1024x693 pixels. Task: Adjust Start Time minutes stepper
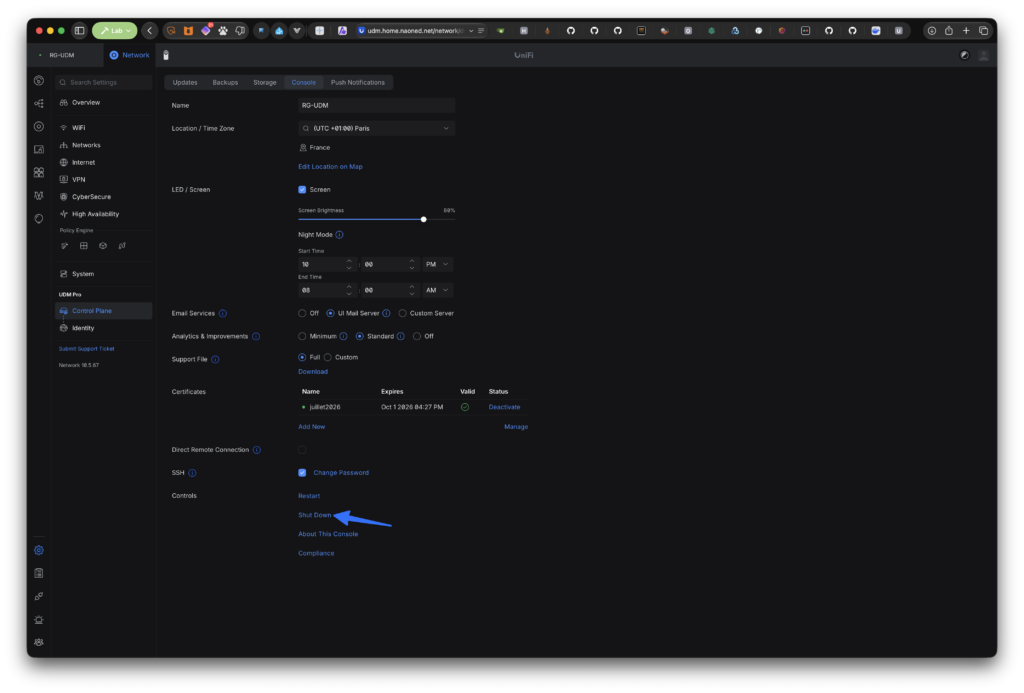coord(412,265)
